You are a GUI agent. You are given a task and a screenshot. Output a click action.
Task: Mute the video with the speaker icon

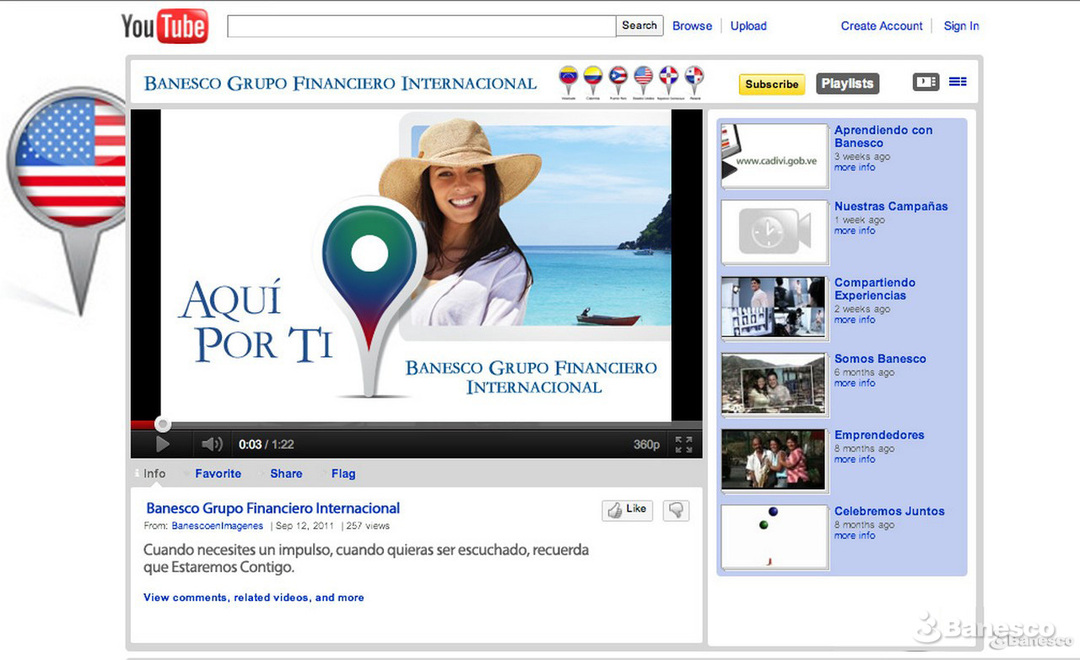pos(211,444)
